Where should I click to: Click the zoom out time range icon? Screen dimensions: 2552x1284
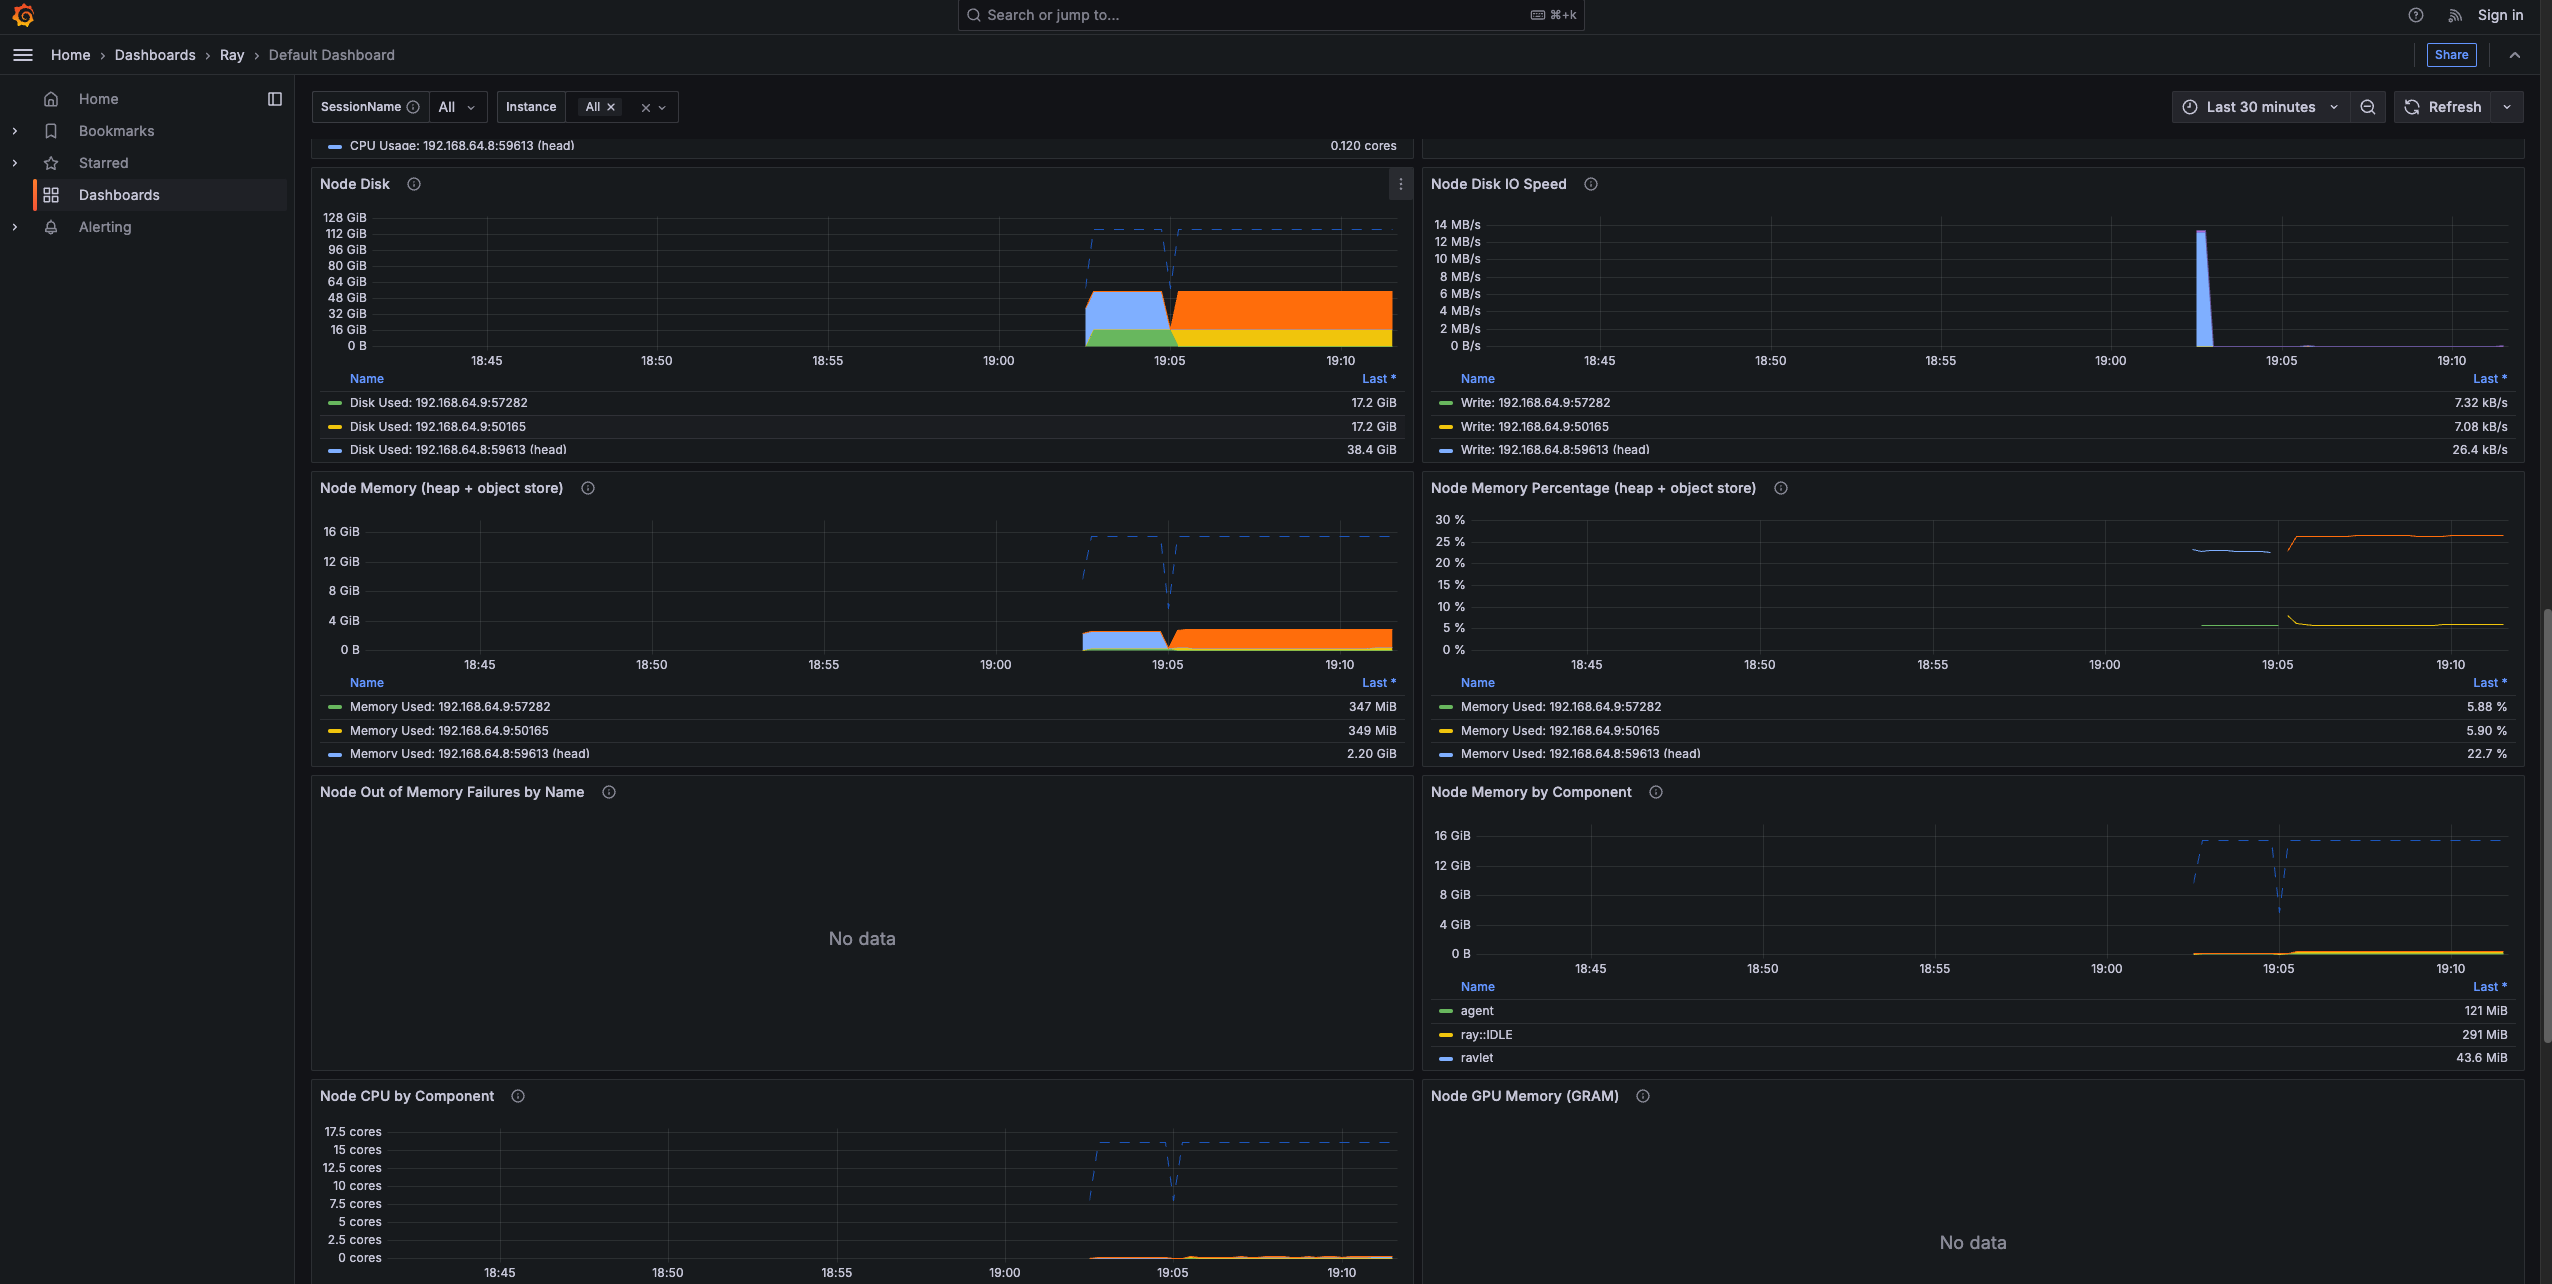[2367, 107]
